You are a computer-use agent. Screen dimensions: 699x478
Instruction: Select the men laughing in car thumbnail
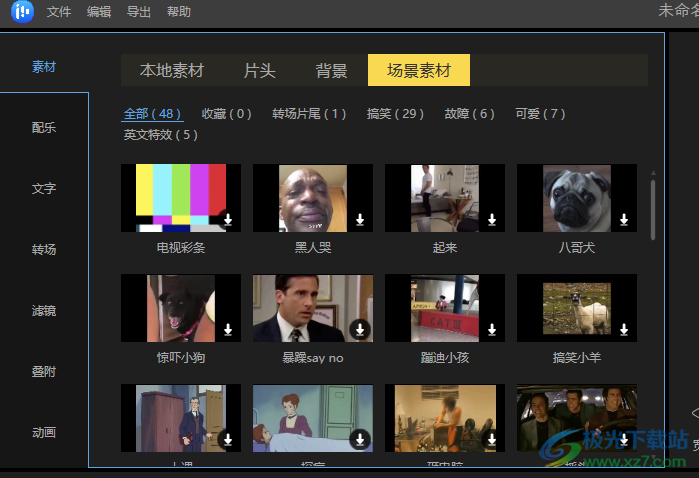577,418
